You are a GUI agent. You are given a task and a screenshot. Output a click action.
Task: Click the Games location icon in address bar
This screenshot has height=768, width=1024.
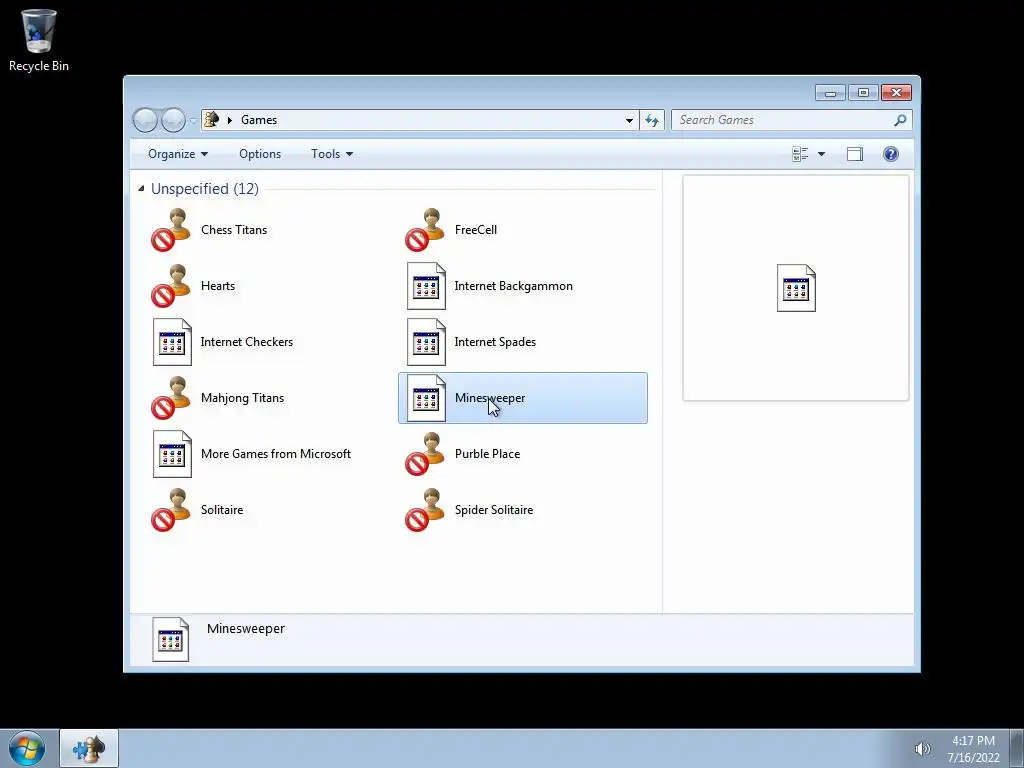point(212,120)
